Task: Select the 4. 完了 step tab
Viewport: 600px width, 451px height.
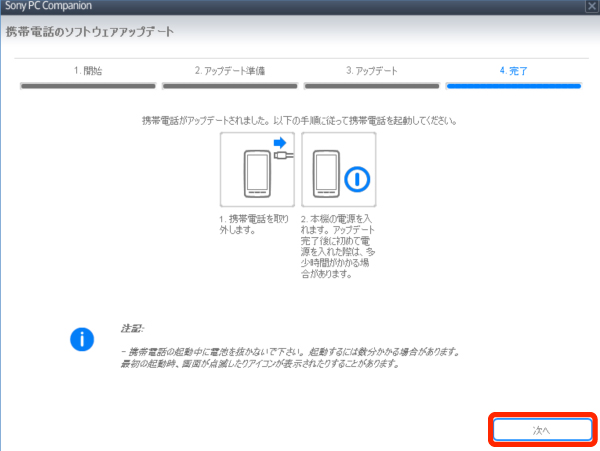Action: pos(513,71)
